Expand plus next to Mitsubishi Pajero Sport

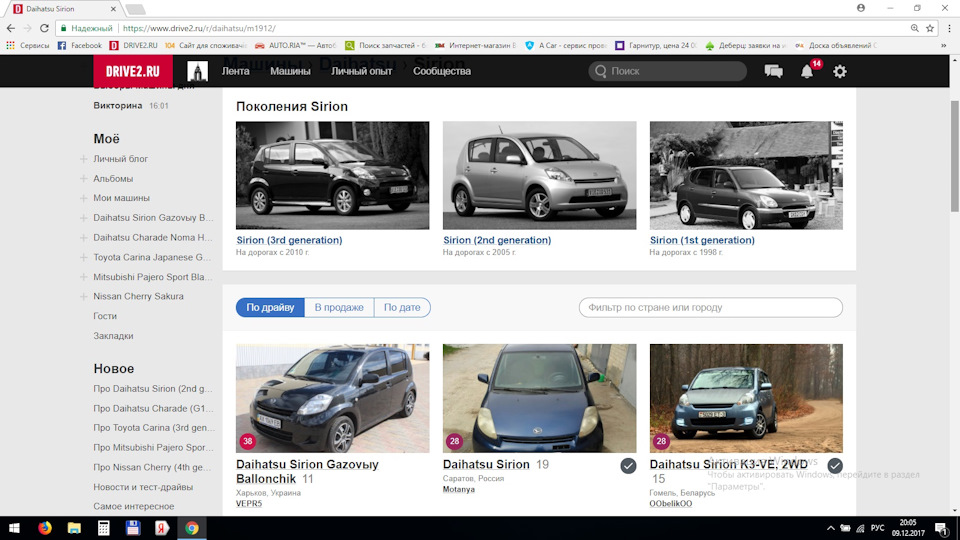pos(83,277)
